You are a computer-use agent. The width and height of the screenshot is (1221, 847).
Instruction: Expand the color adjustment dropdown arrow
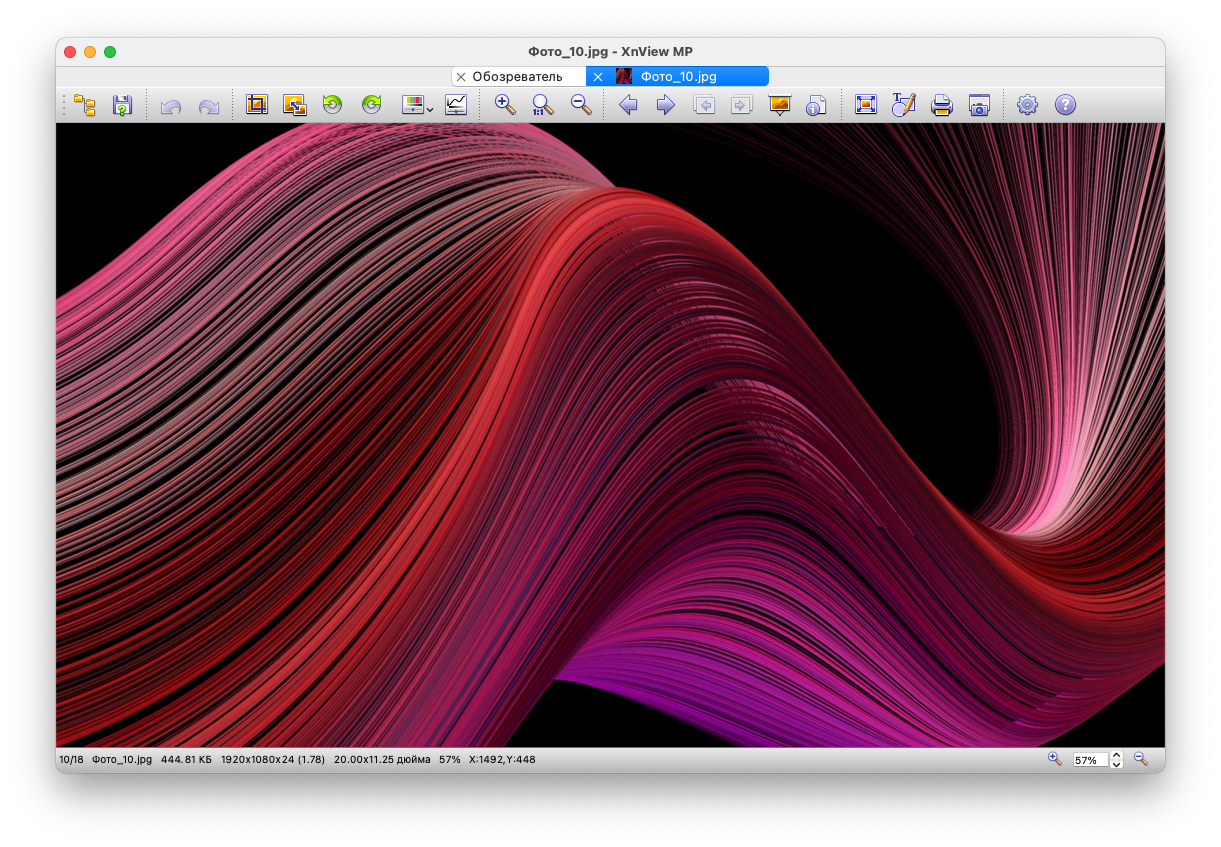[x=430, y=109]
